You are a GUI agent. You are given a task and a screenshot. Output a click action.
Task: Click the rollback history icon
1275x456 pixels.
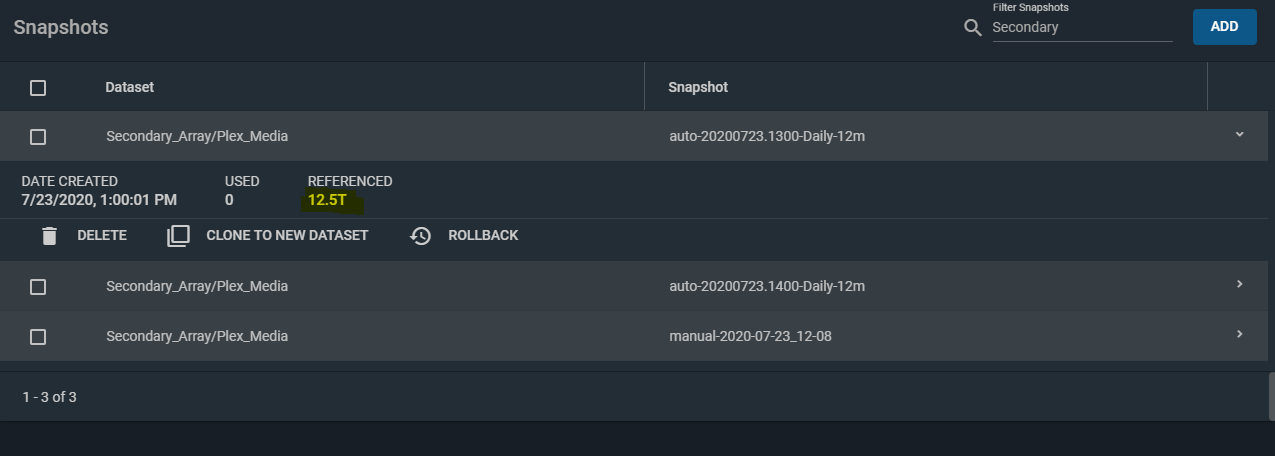[x=421, y=236]
